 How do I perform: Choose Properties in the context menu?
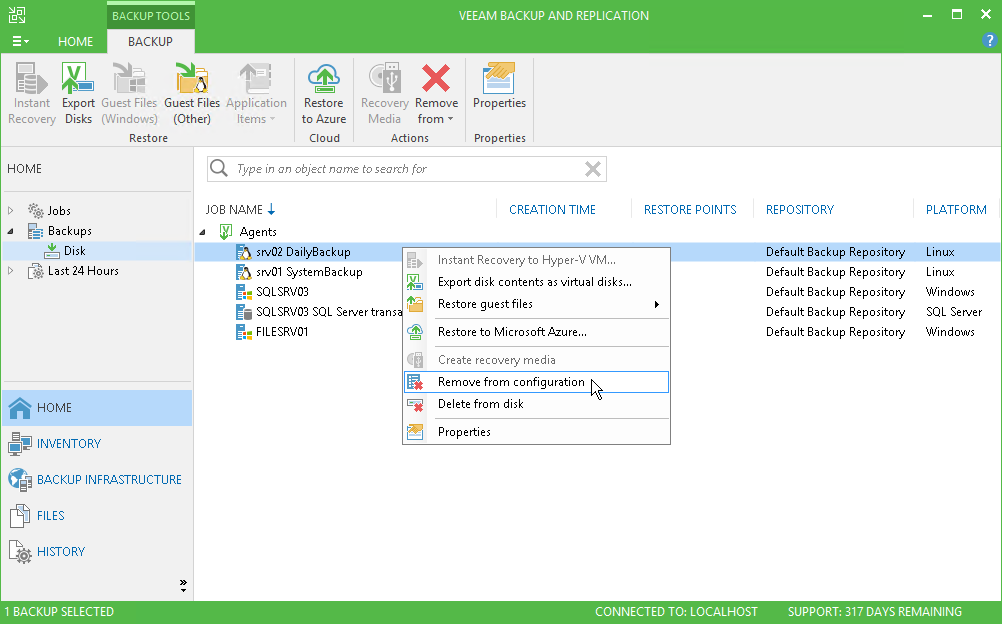tap(536, 432)
